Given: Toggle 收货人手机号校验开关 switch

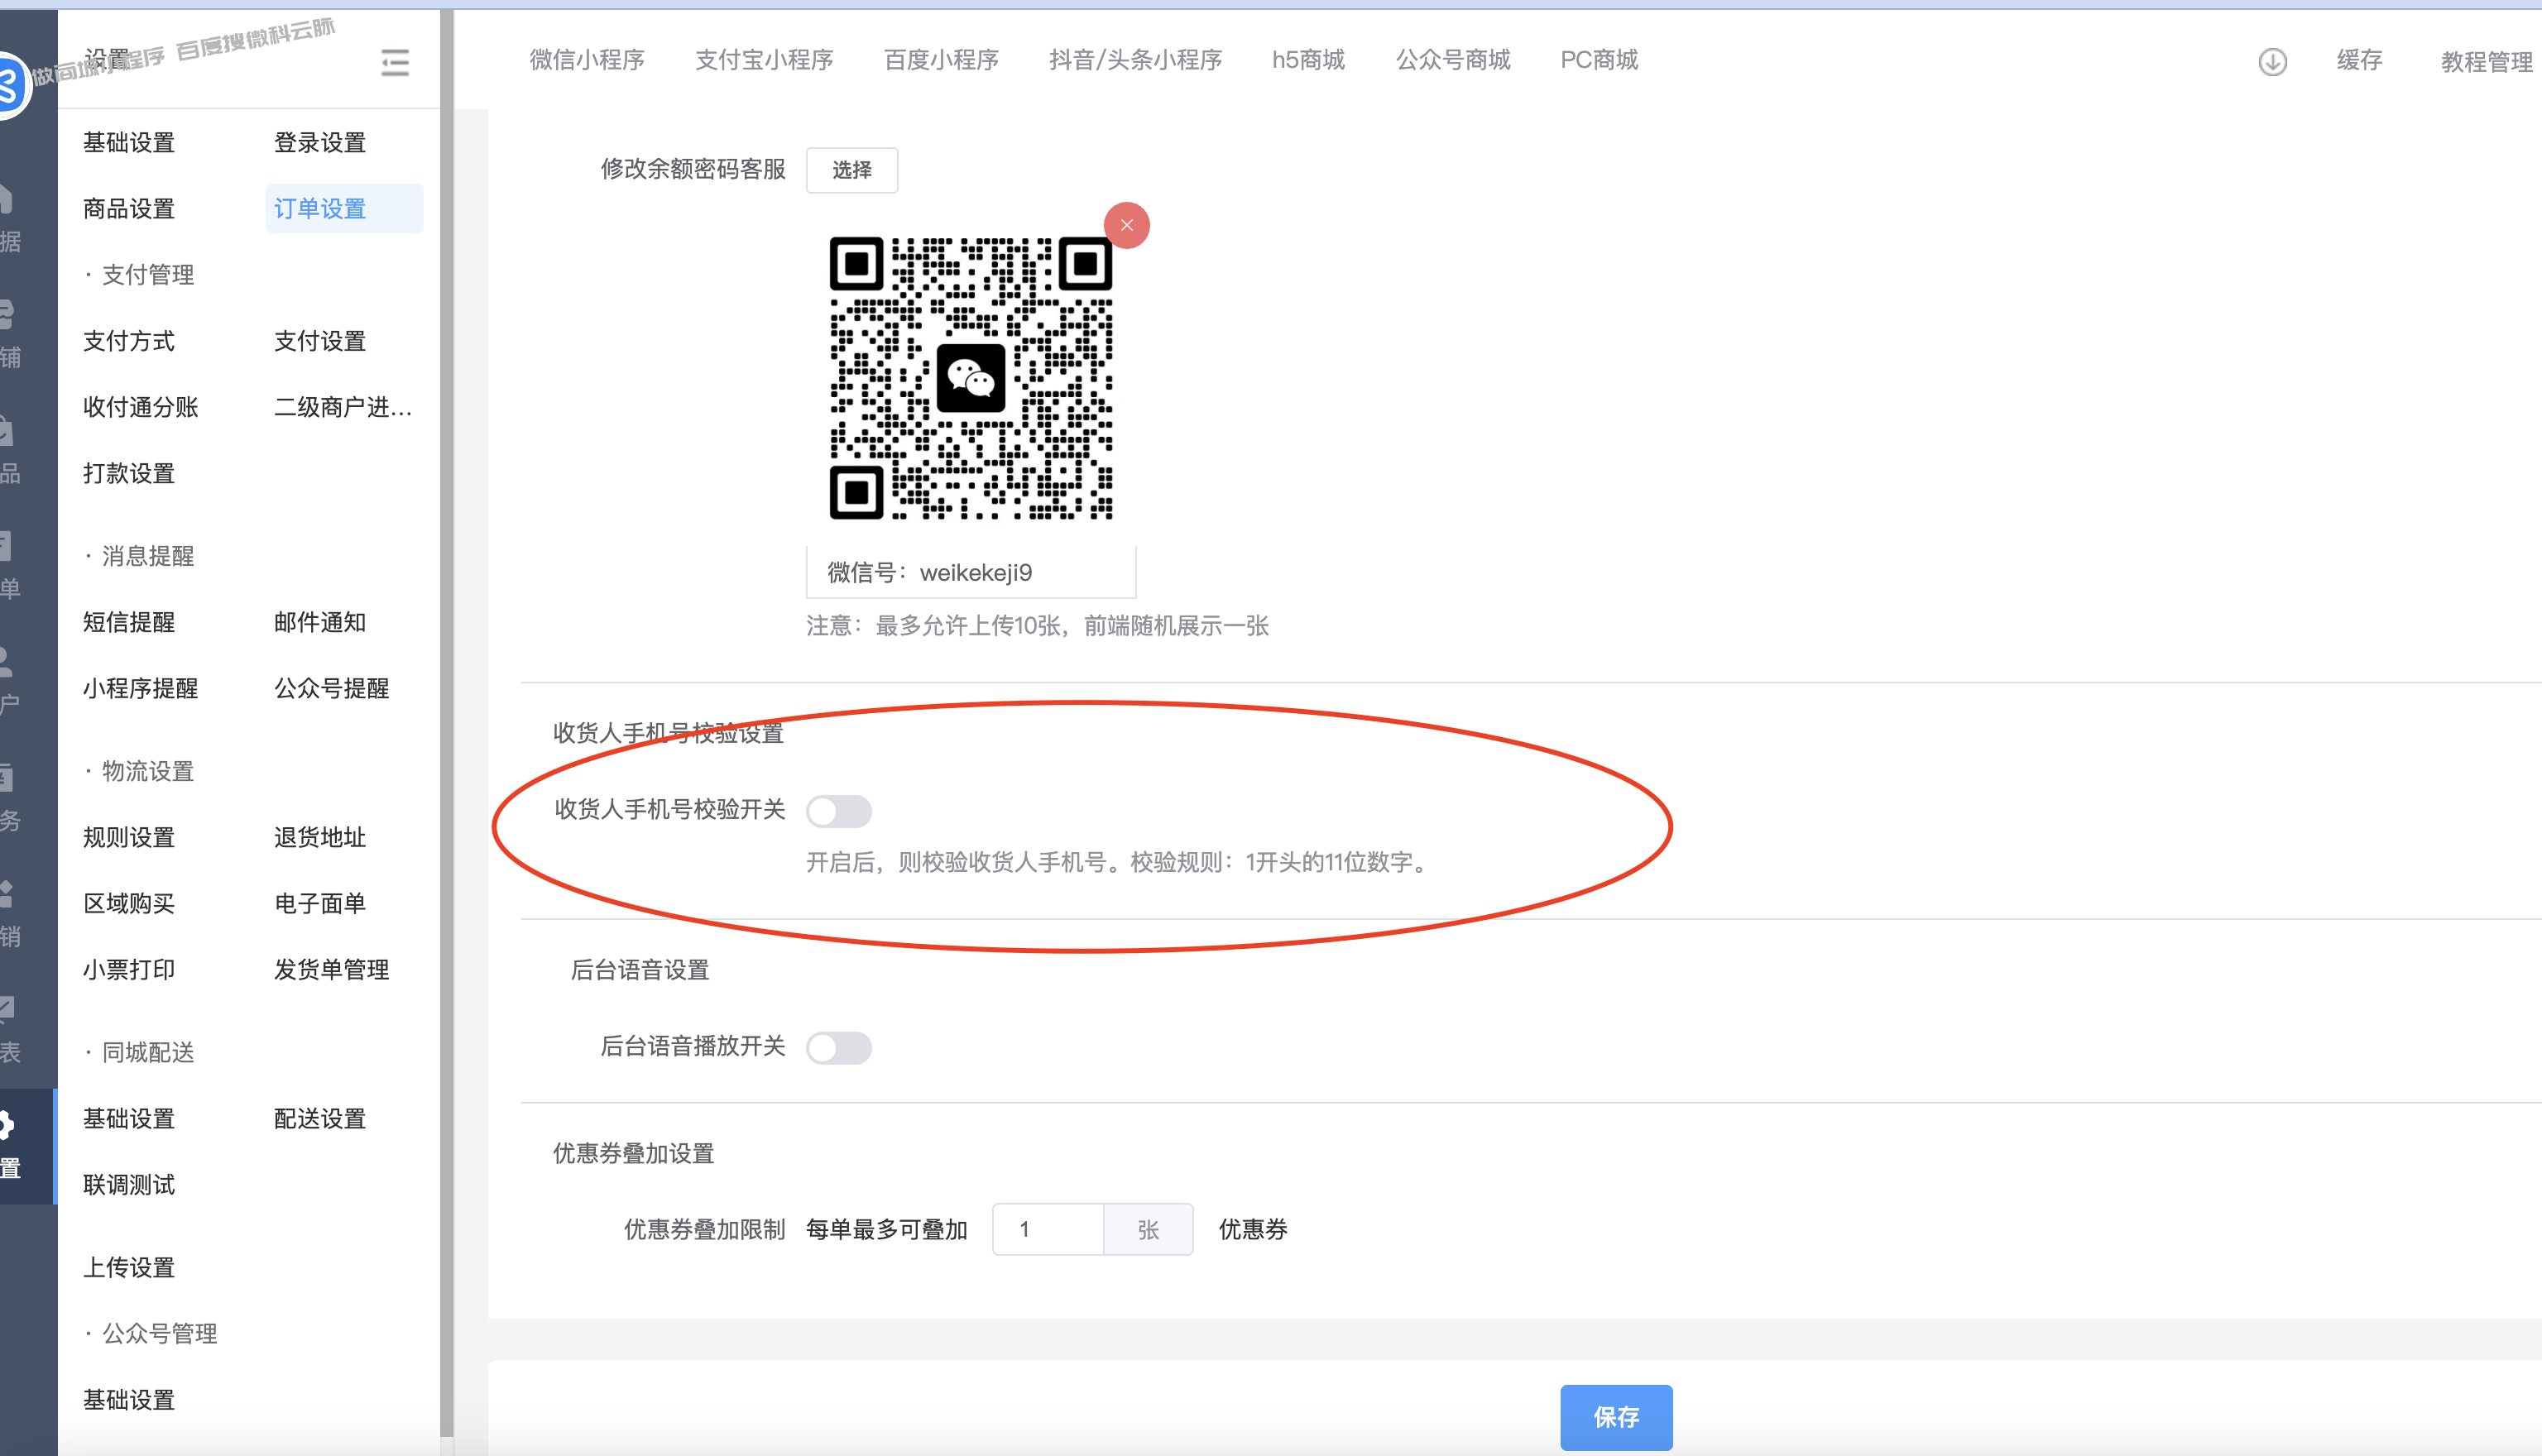Looking at the screenshot, I should pyautogui.click(x=839, y=811).
